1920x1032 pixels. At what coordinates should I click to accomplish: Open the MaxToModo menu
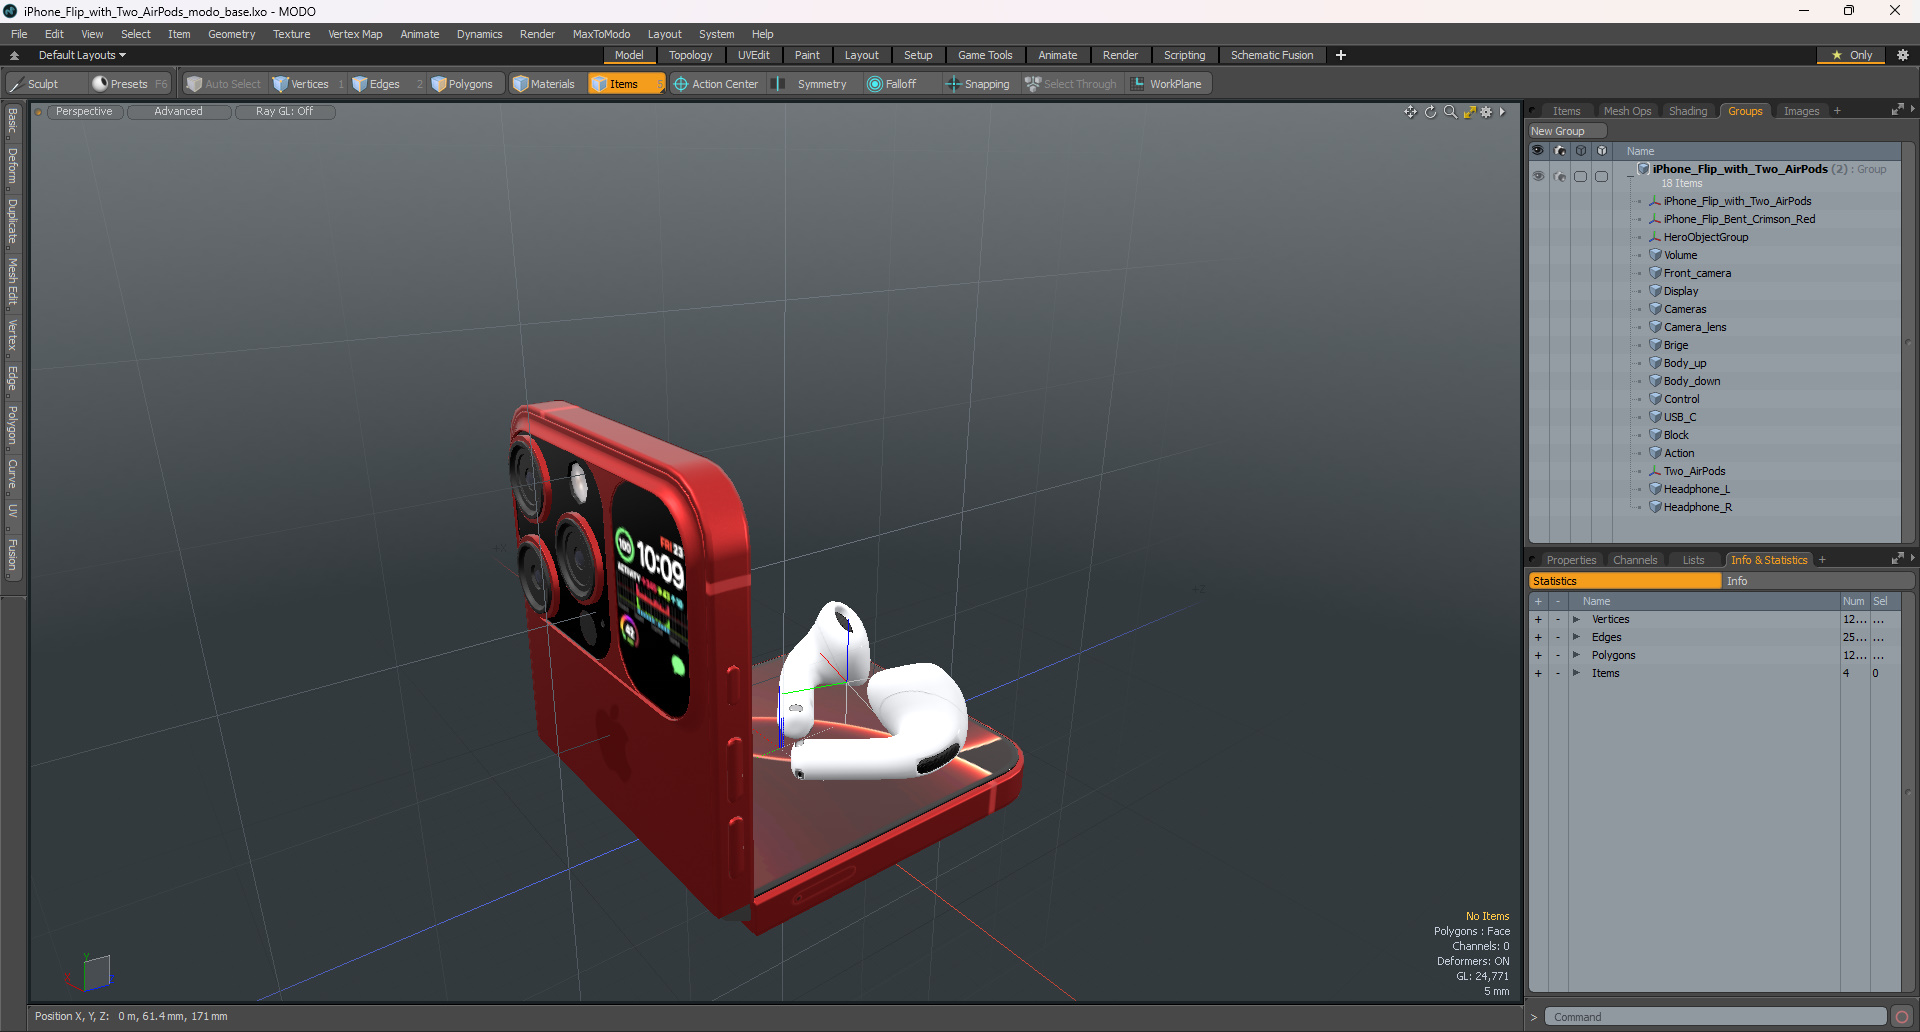click(601, 34)
